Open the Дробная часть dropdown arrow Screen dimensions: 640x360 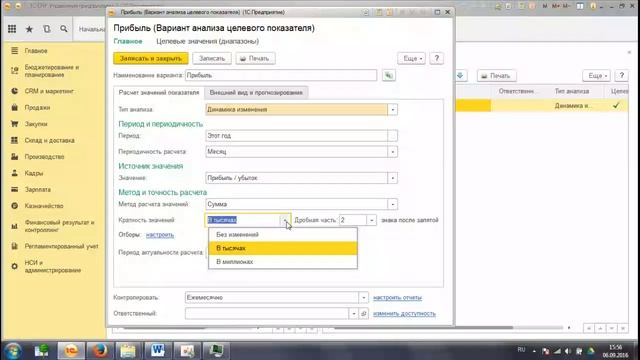pyautogui.click(x=371, y=220)
